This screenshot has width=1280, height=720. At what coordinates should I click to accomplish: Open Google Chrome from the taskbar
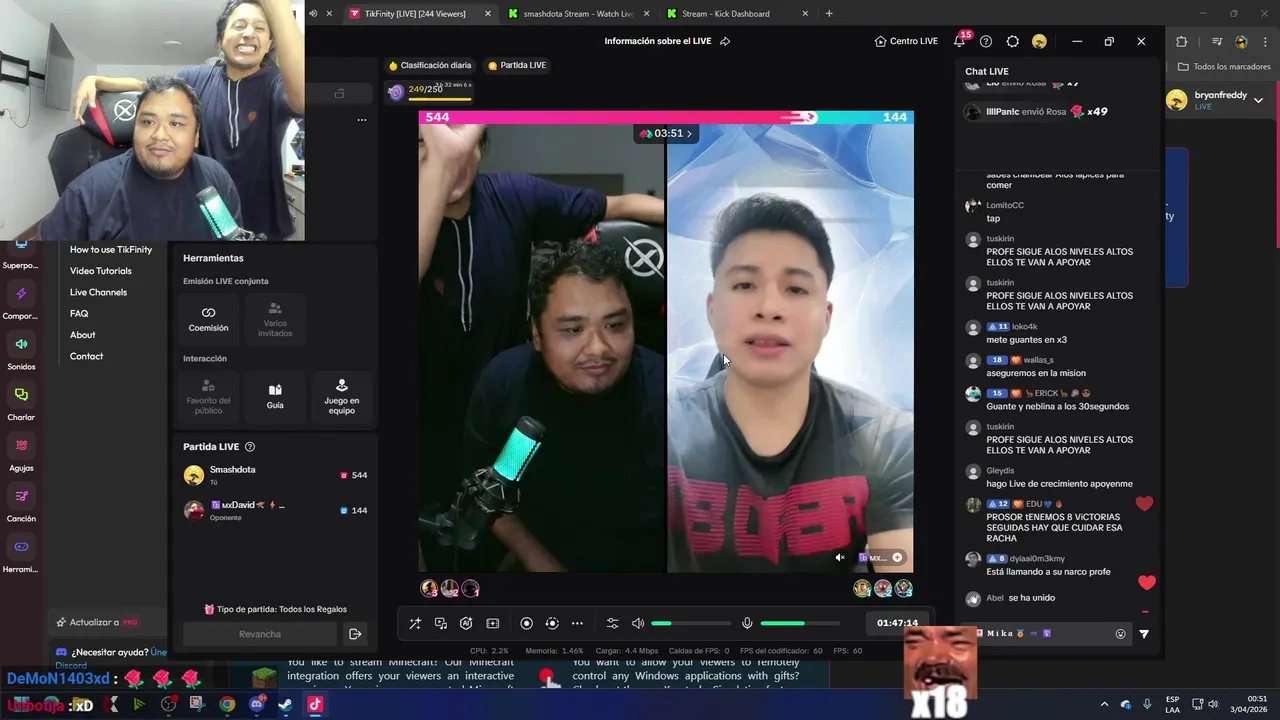tap(227, 704)
